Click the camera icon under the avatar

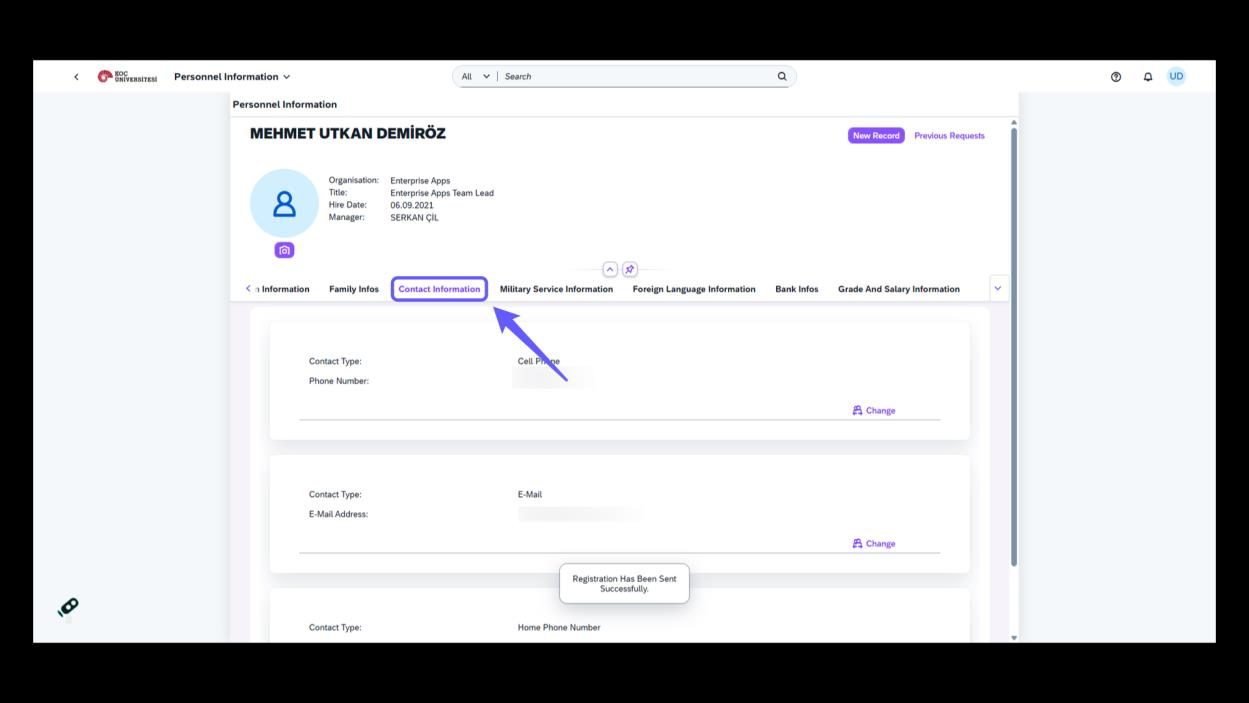click(284, 250)
